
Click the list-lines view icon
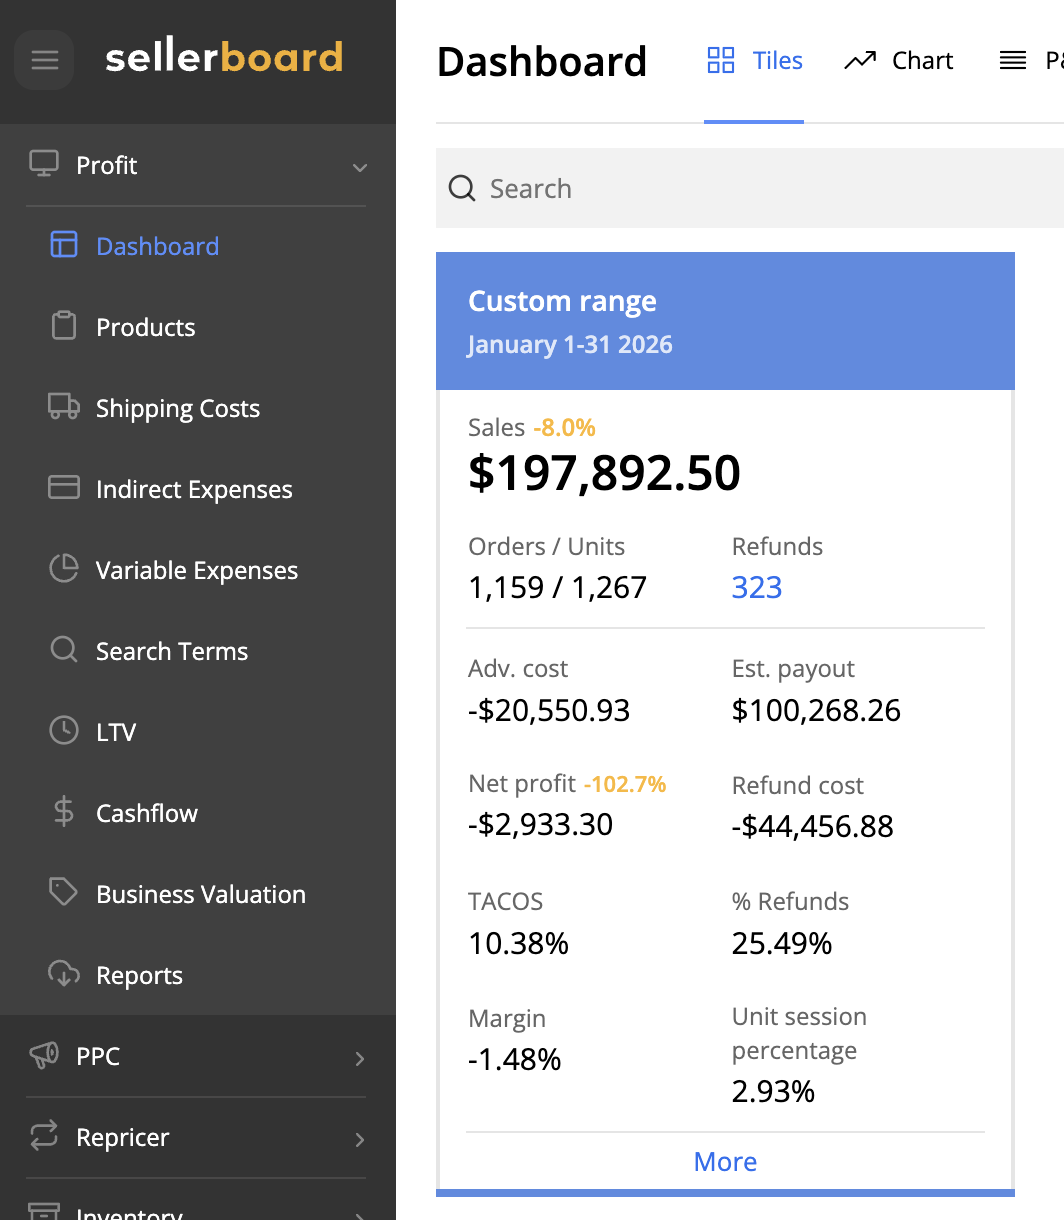1013,61
